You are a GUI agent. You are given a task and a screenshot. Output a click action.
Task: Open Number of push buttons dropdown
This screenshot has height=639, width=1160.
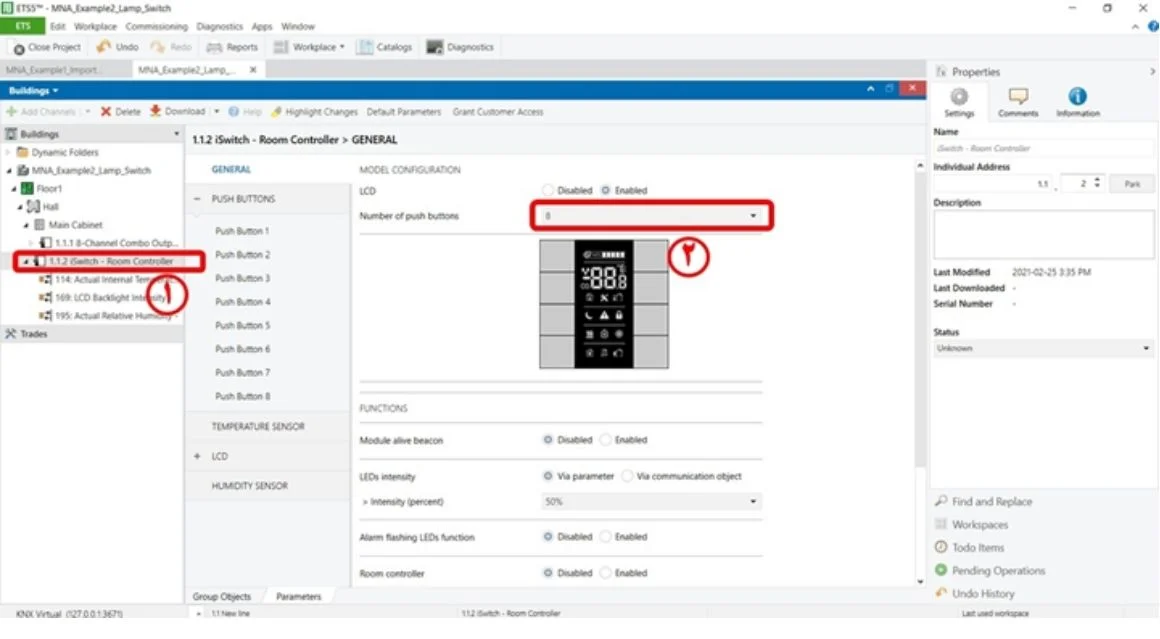(x=651, y=216)
